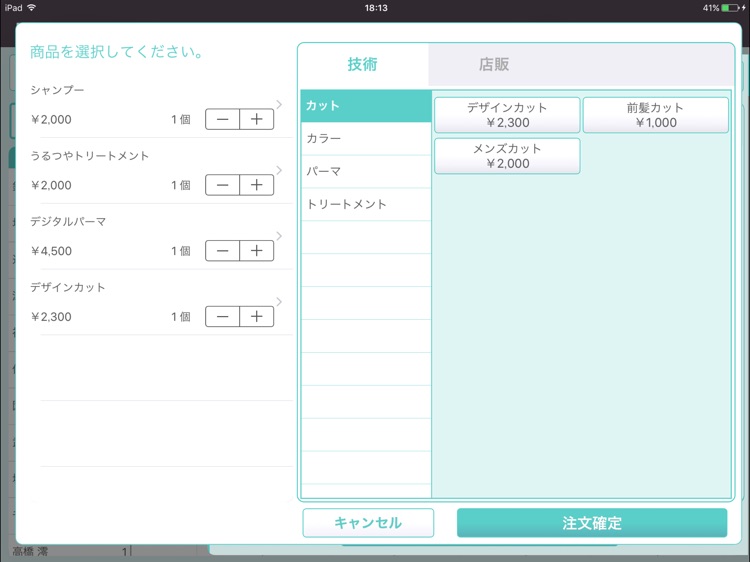Increase うるつやトリートメント quantity with plus

(x=257, y=185)
